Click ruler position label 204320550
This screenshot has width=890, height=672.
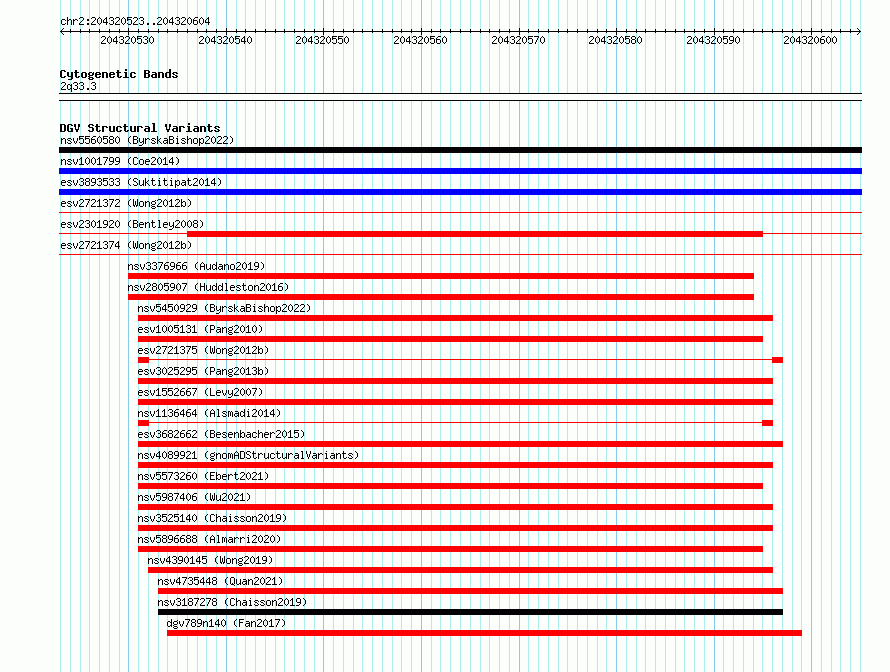point(322,40)
